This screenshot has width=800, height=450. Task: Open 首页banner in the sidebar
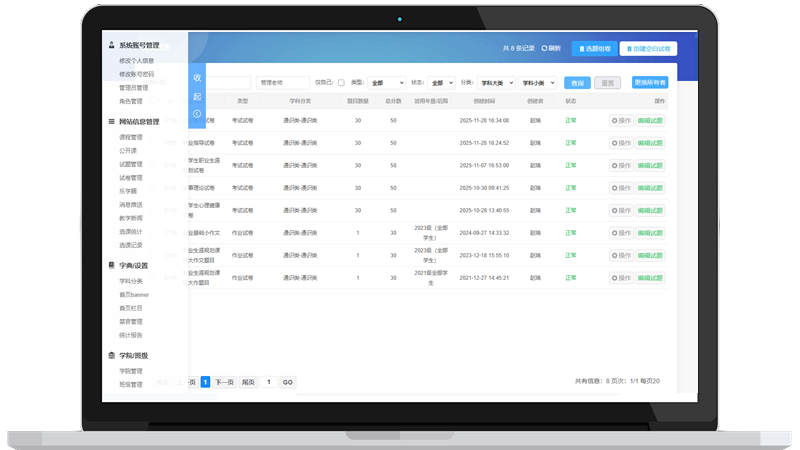(x=134, y=294)
